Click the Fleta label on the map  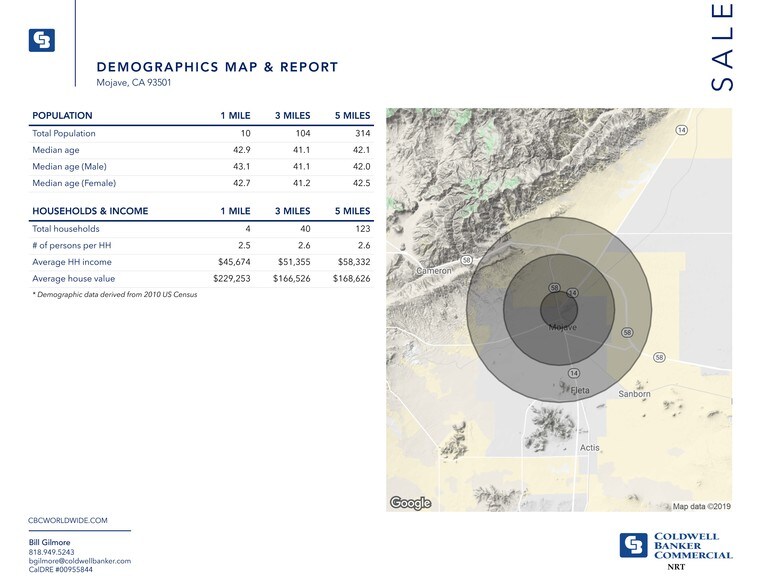tap(580, 390)
